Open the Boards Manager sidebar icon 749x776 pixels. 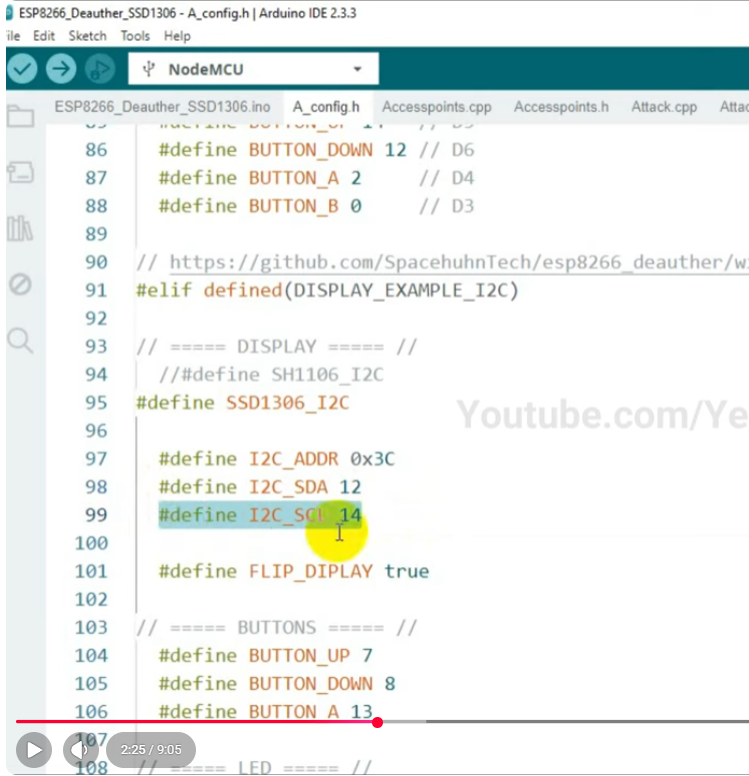pyautogui.click(x=20, y=173)
